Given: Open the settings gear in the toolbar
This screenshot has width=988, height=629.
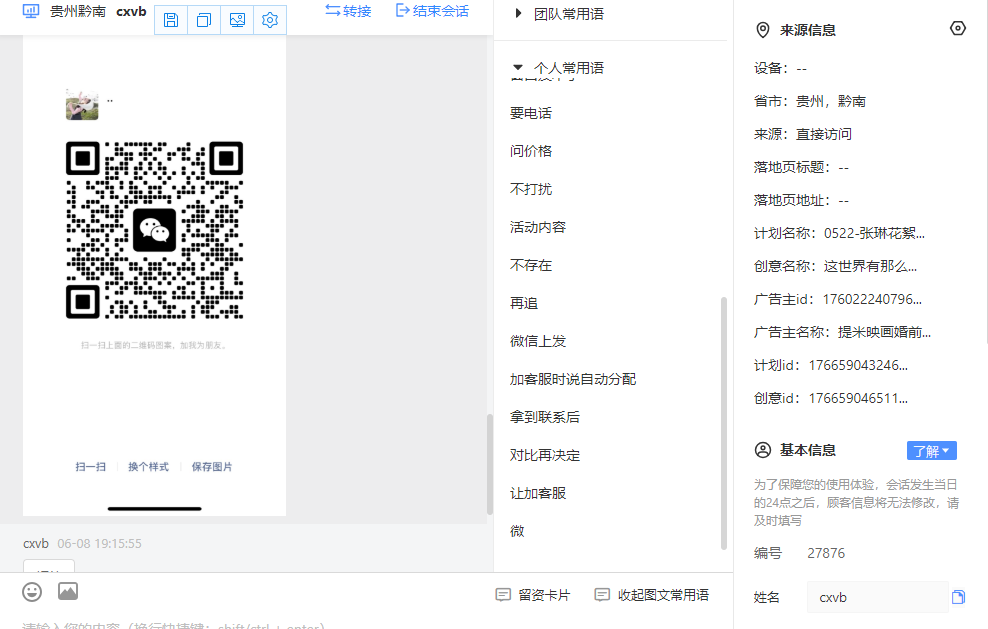Looking at the screenshot, I should click(270, 20).
